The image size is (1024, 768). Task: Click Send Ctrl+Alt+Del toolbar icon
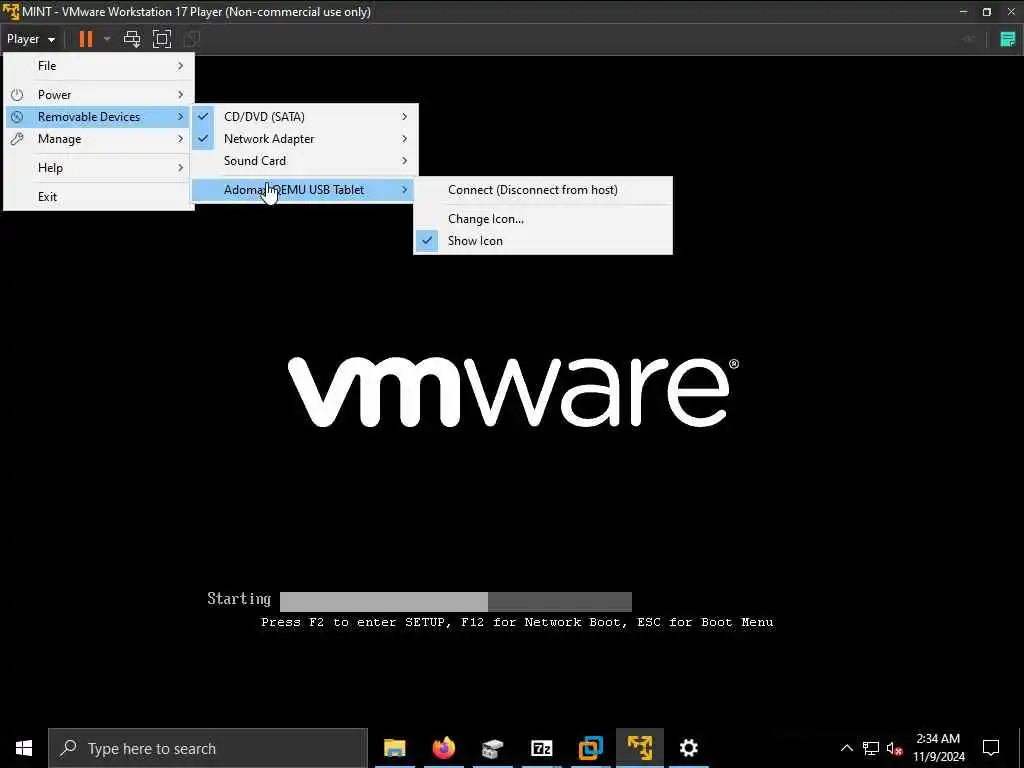click(x=132, y=39)
